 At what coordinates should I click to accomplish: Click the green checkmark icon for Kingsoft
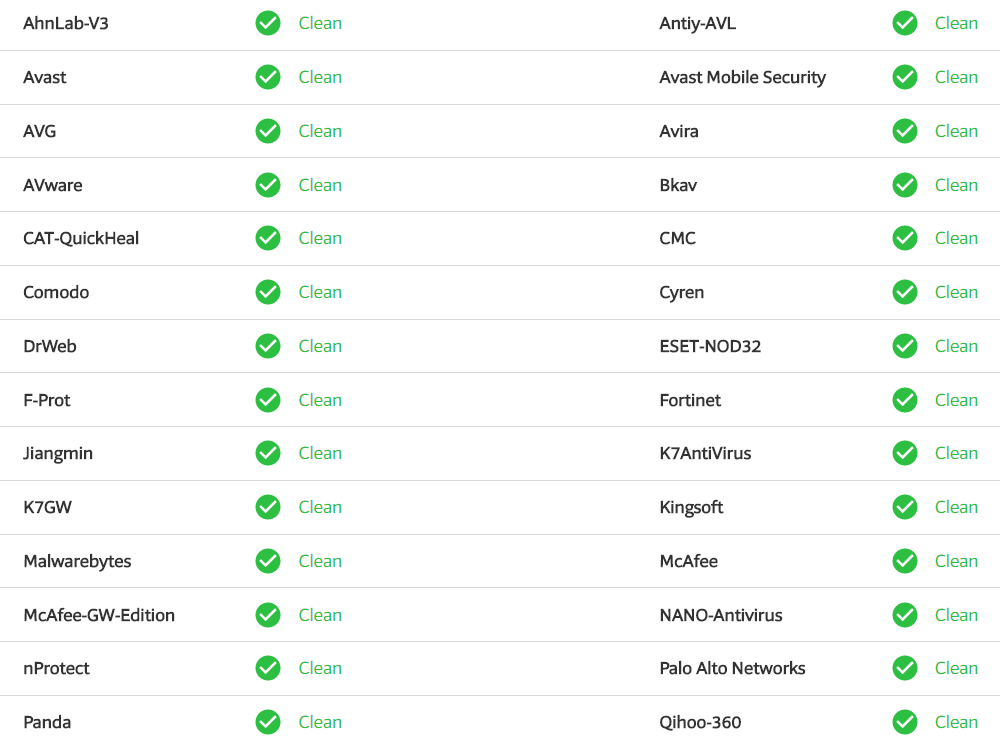[905, 507]
